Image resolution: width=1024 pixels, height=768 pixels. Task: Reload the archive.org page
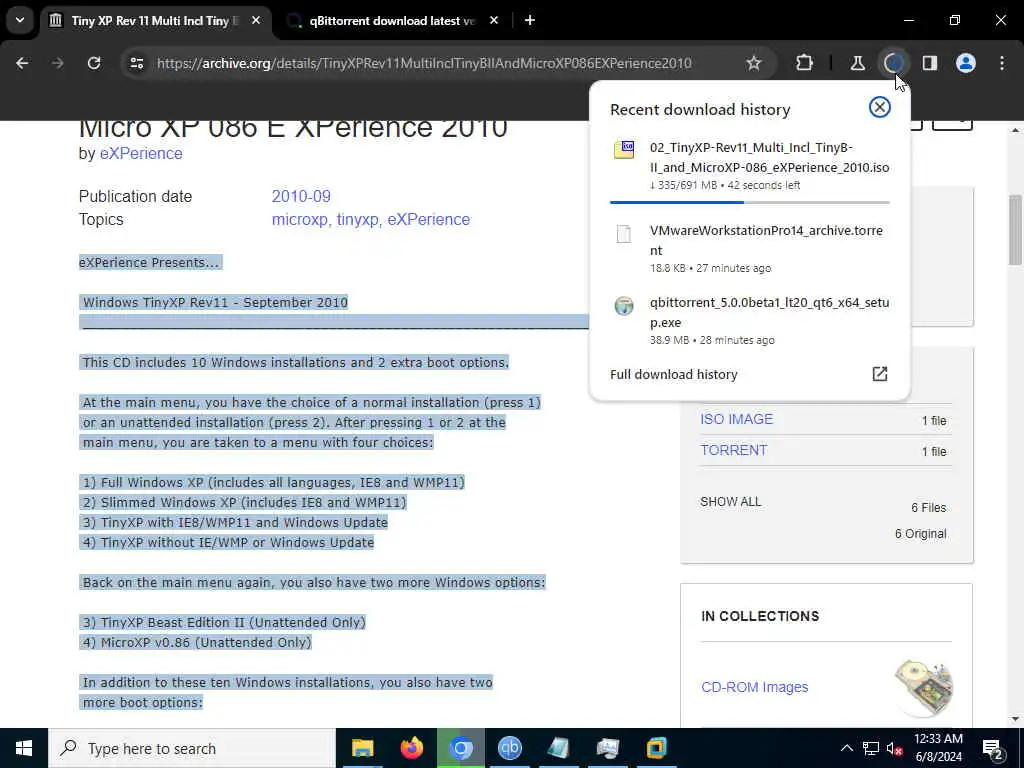tap(94, 63)
